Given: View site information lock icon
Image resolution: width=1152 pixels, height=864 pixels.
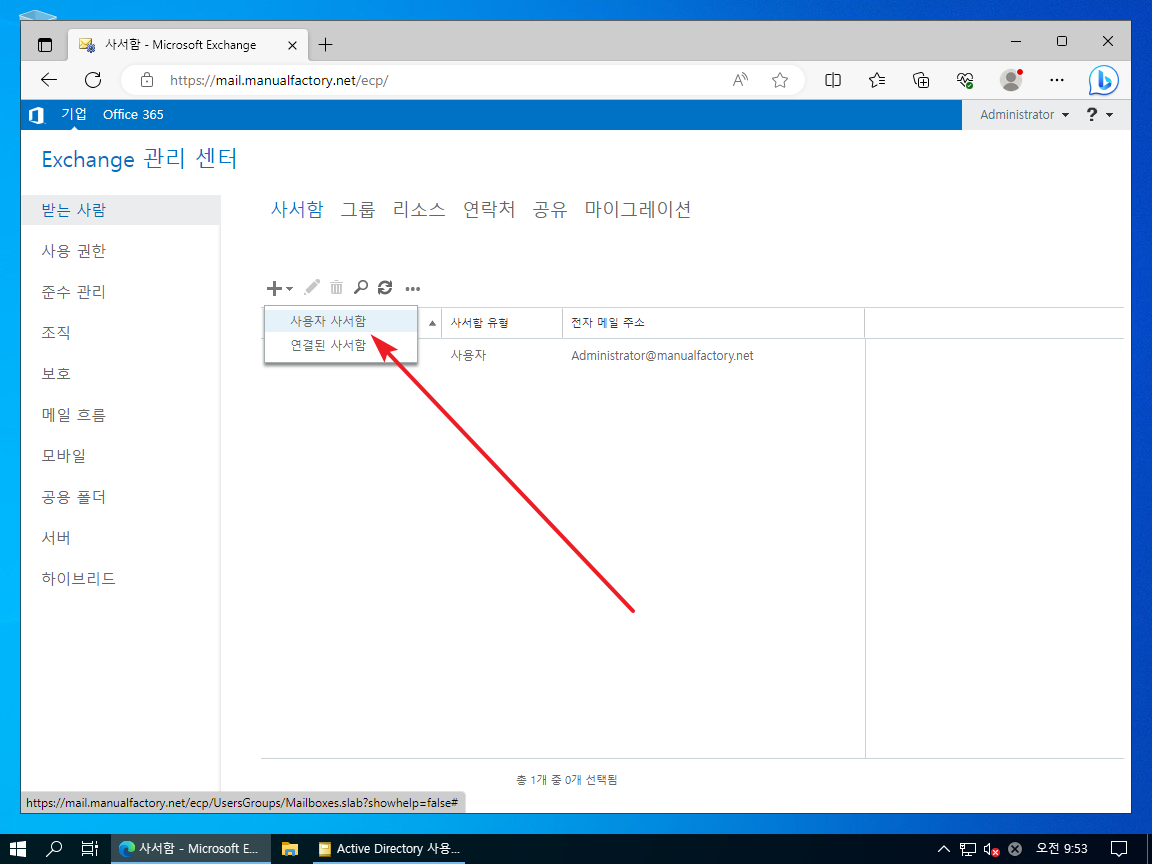Looking at the screenshot, I should (147, 80).
